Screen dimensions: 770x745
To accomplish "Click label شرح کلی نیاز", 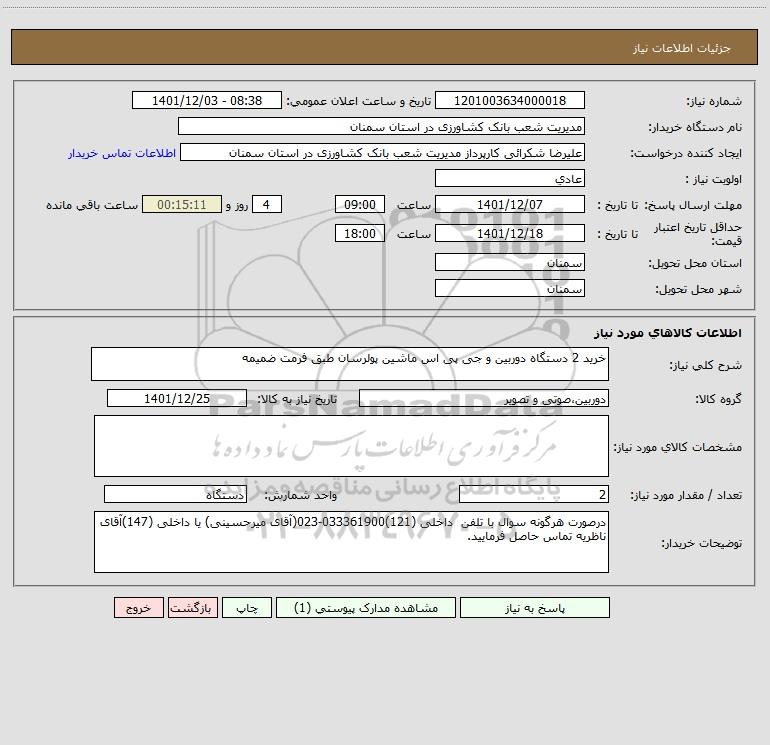I will [x=706, y=365].
